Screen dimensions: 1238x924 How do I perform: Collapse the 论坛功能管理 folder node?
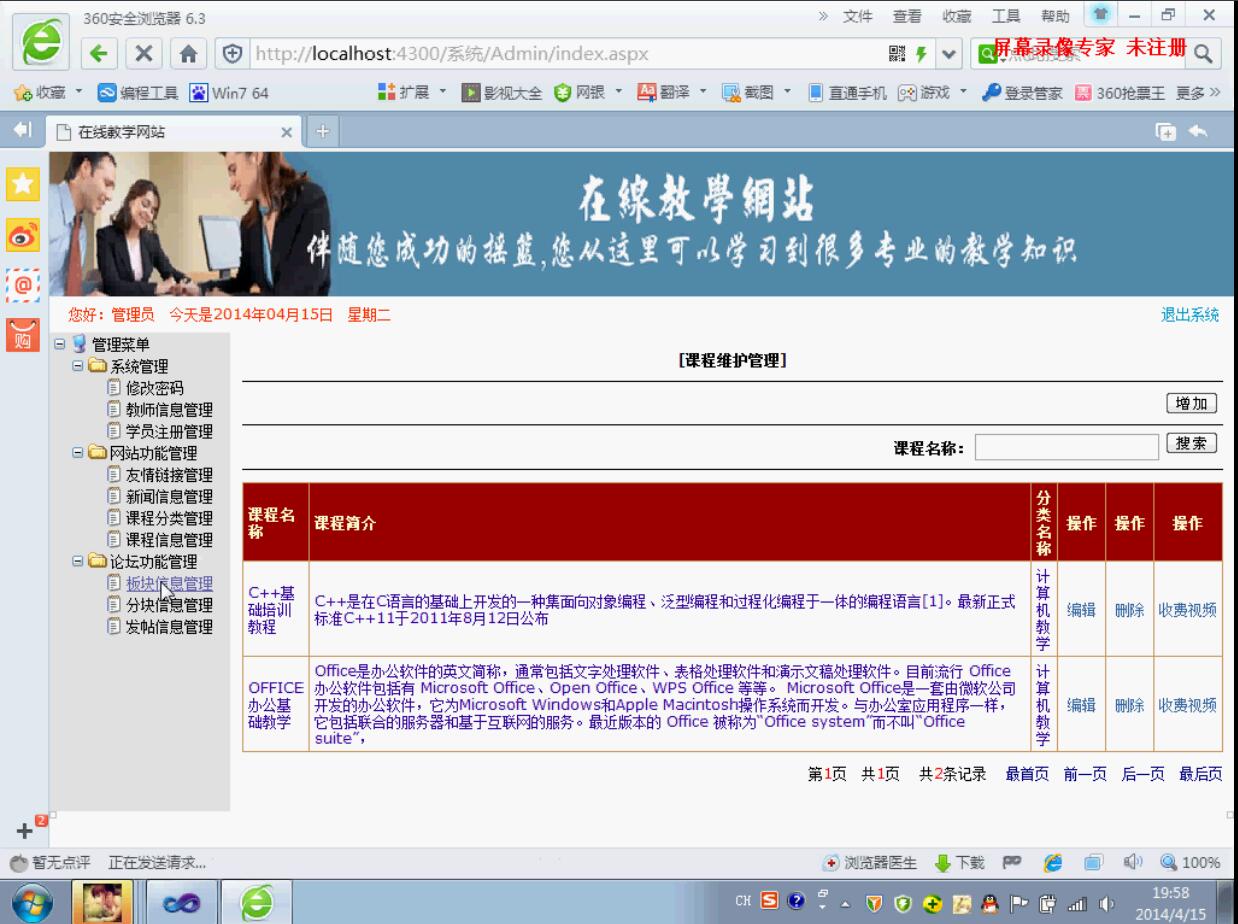coord(77,562)
